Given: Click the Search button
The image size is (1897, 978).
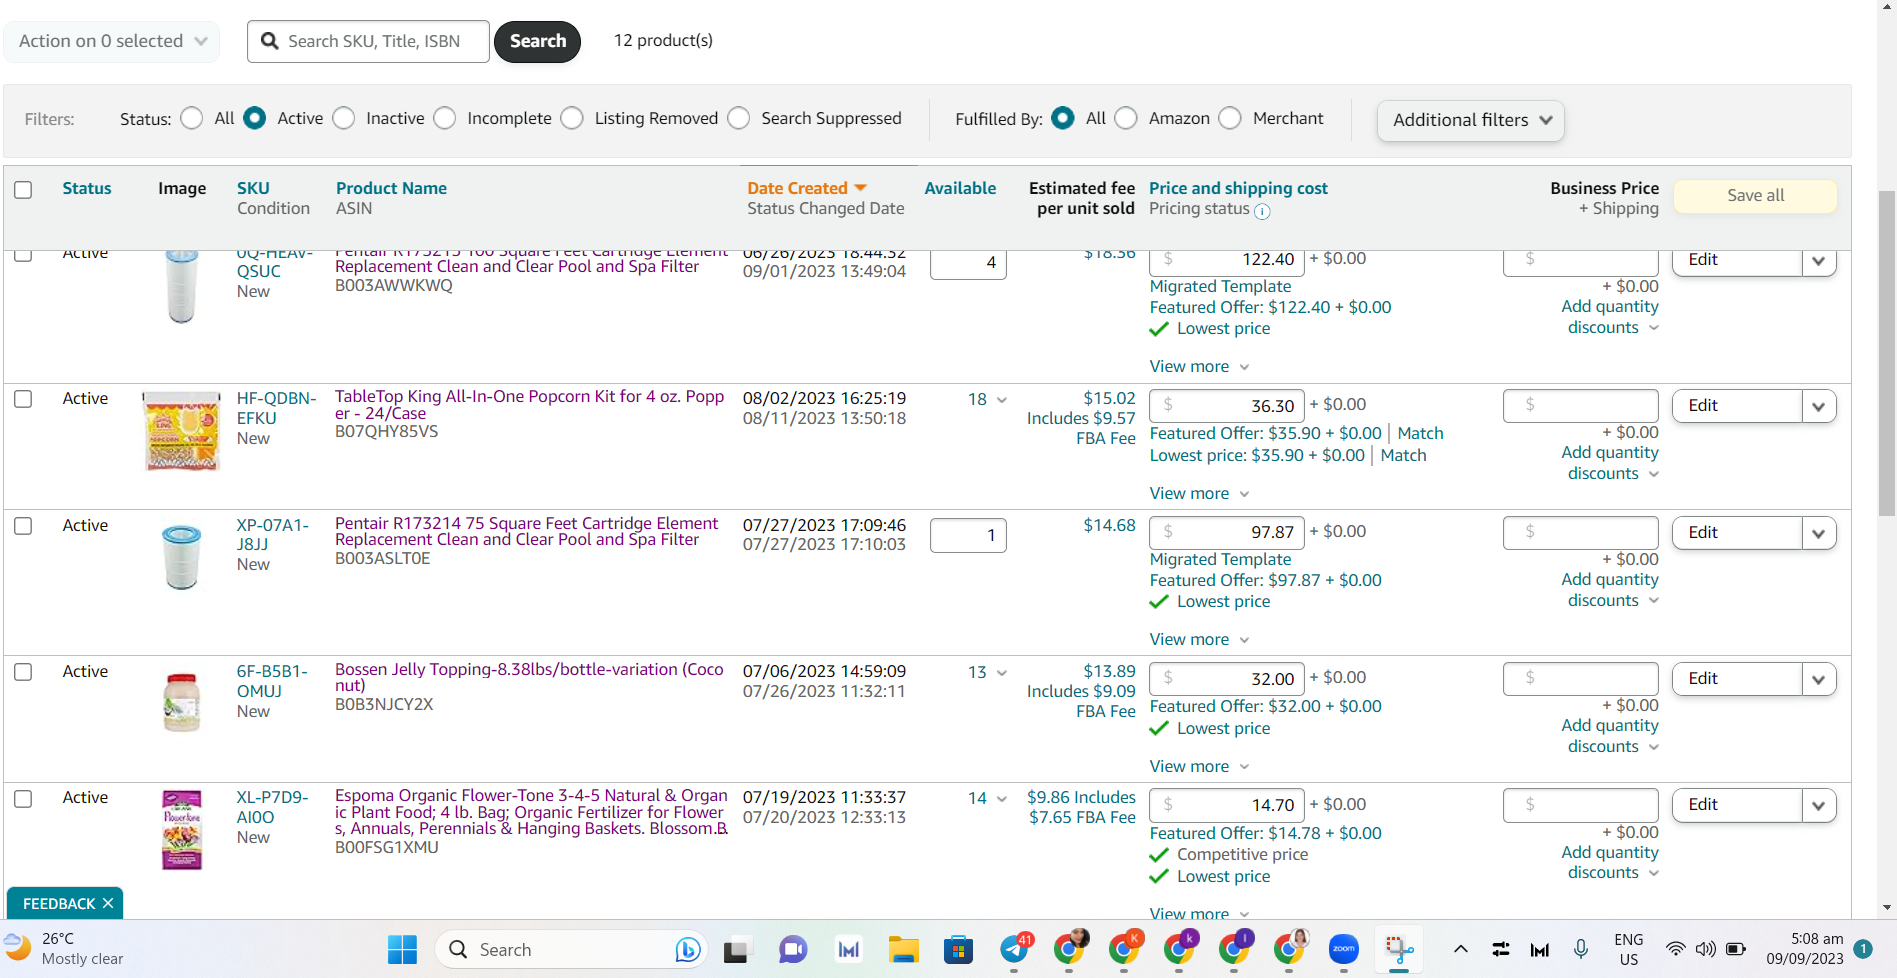Looking at the screenshot, I should [538, 41].
